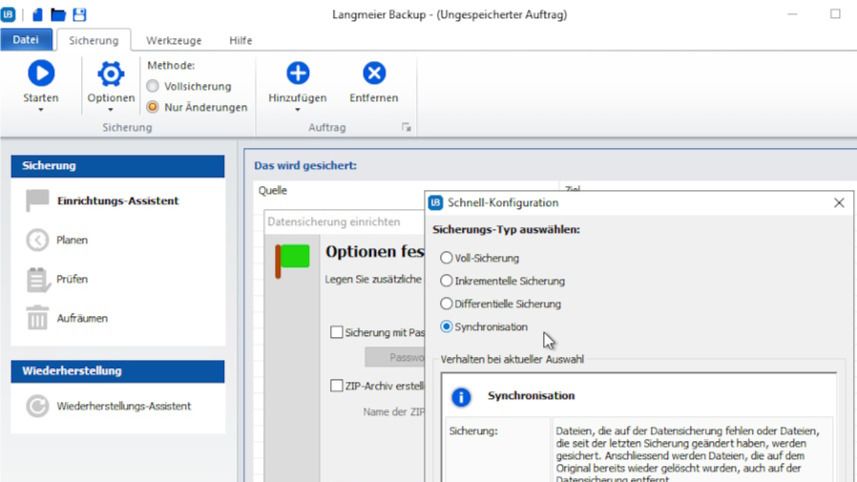This screenshot has height=482, width=857.
Task: Click the green flag icon in wizard
Action: point(292,260)
